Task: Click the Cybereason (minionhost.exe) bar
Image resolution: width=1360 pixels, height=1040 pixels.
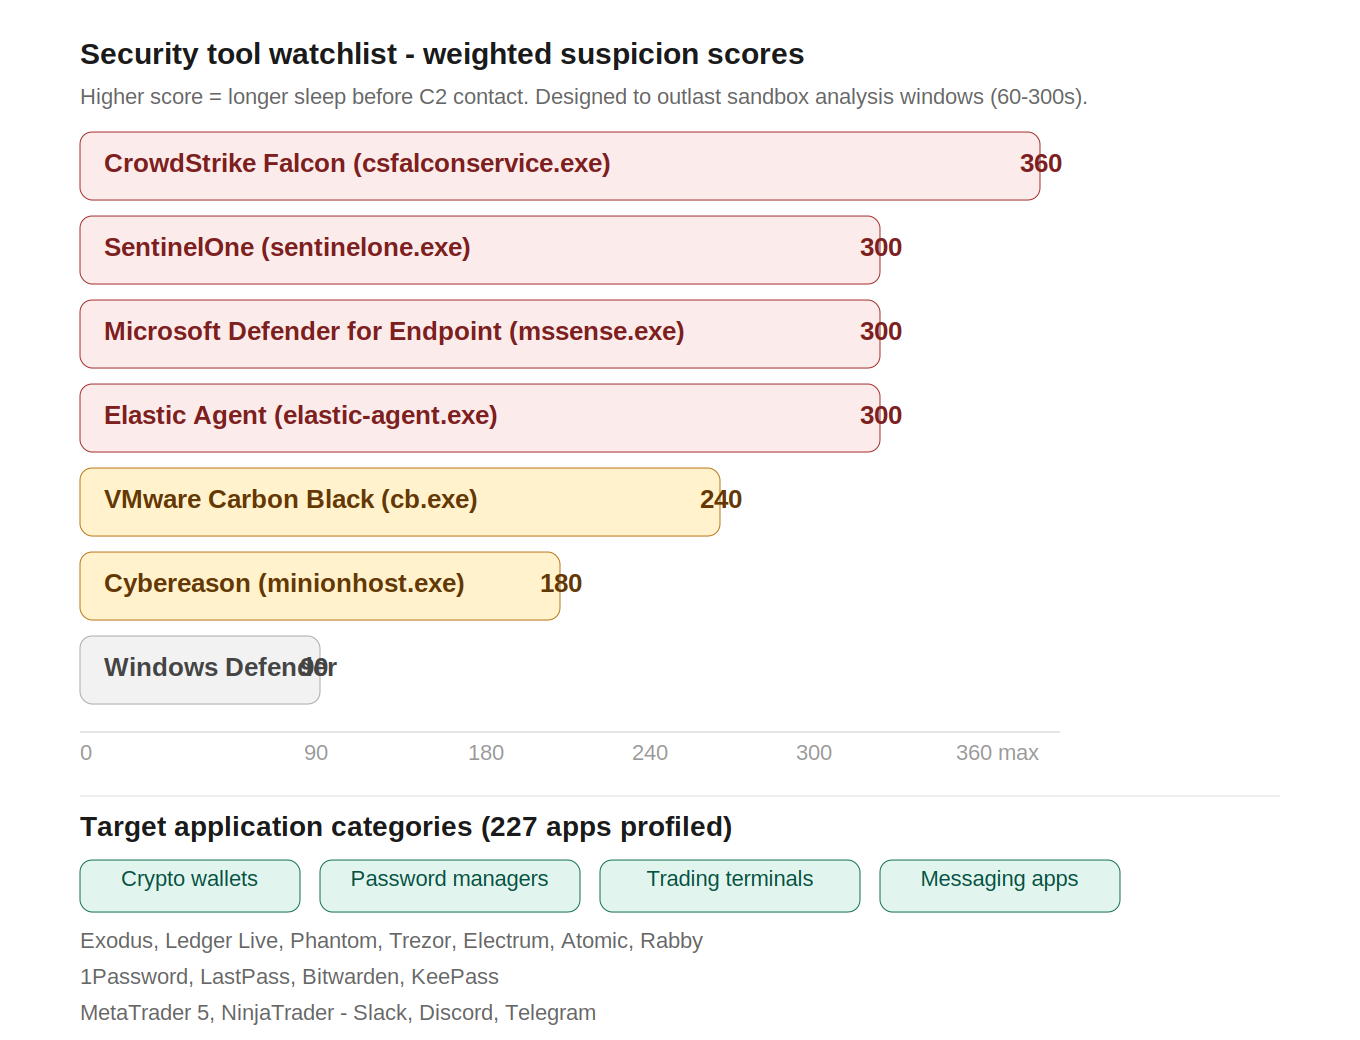Action: 320,586
